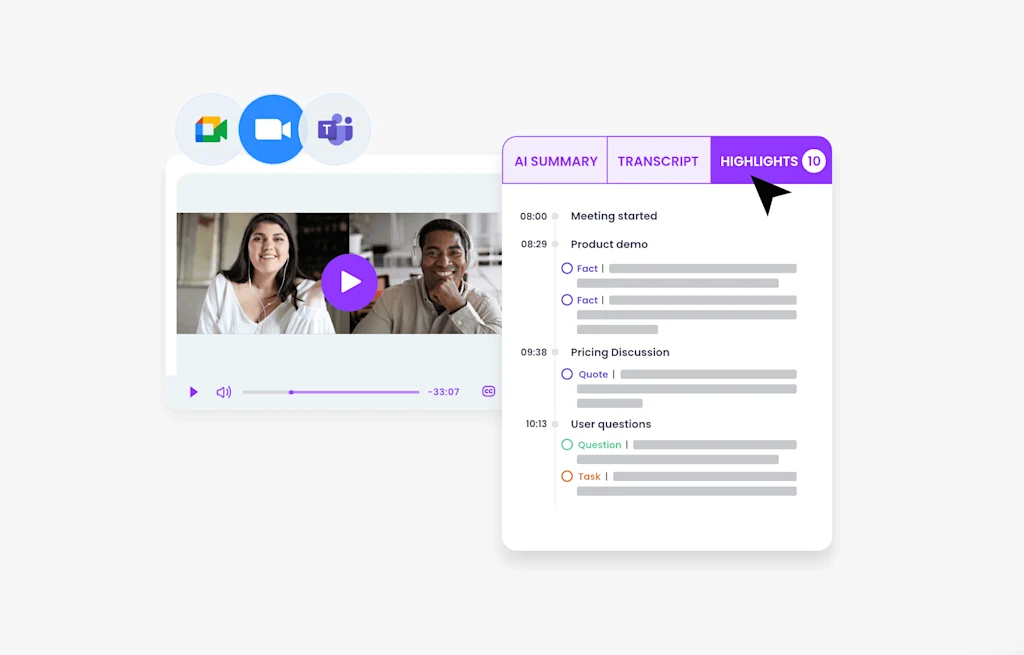The image size is (1024, 655).
Task: Click the highlights count badge 10
Action: 814,161
